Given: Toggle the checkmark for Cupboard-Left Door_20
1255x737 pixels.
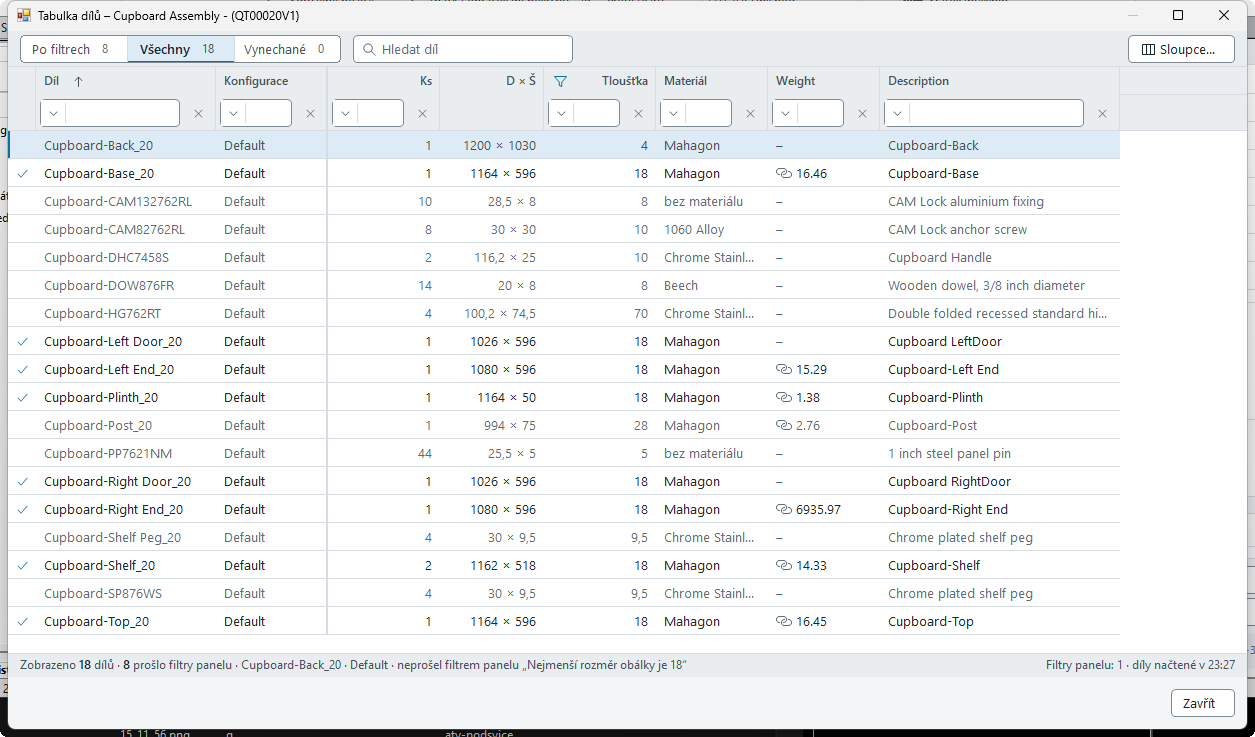Looking at the screenshot, I should 23,341.
